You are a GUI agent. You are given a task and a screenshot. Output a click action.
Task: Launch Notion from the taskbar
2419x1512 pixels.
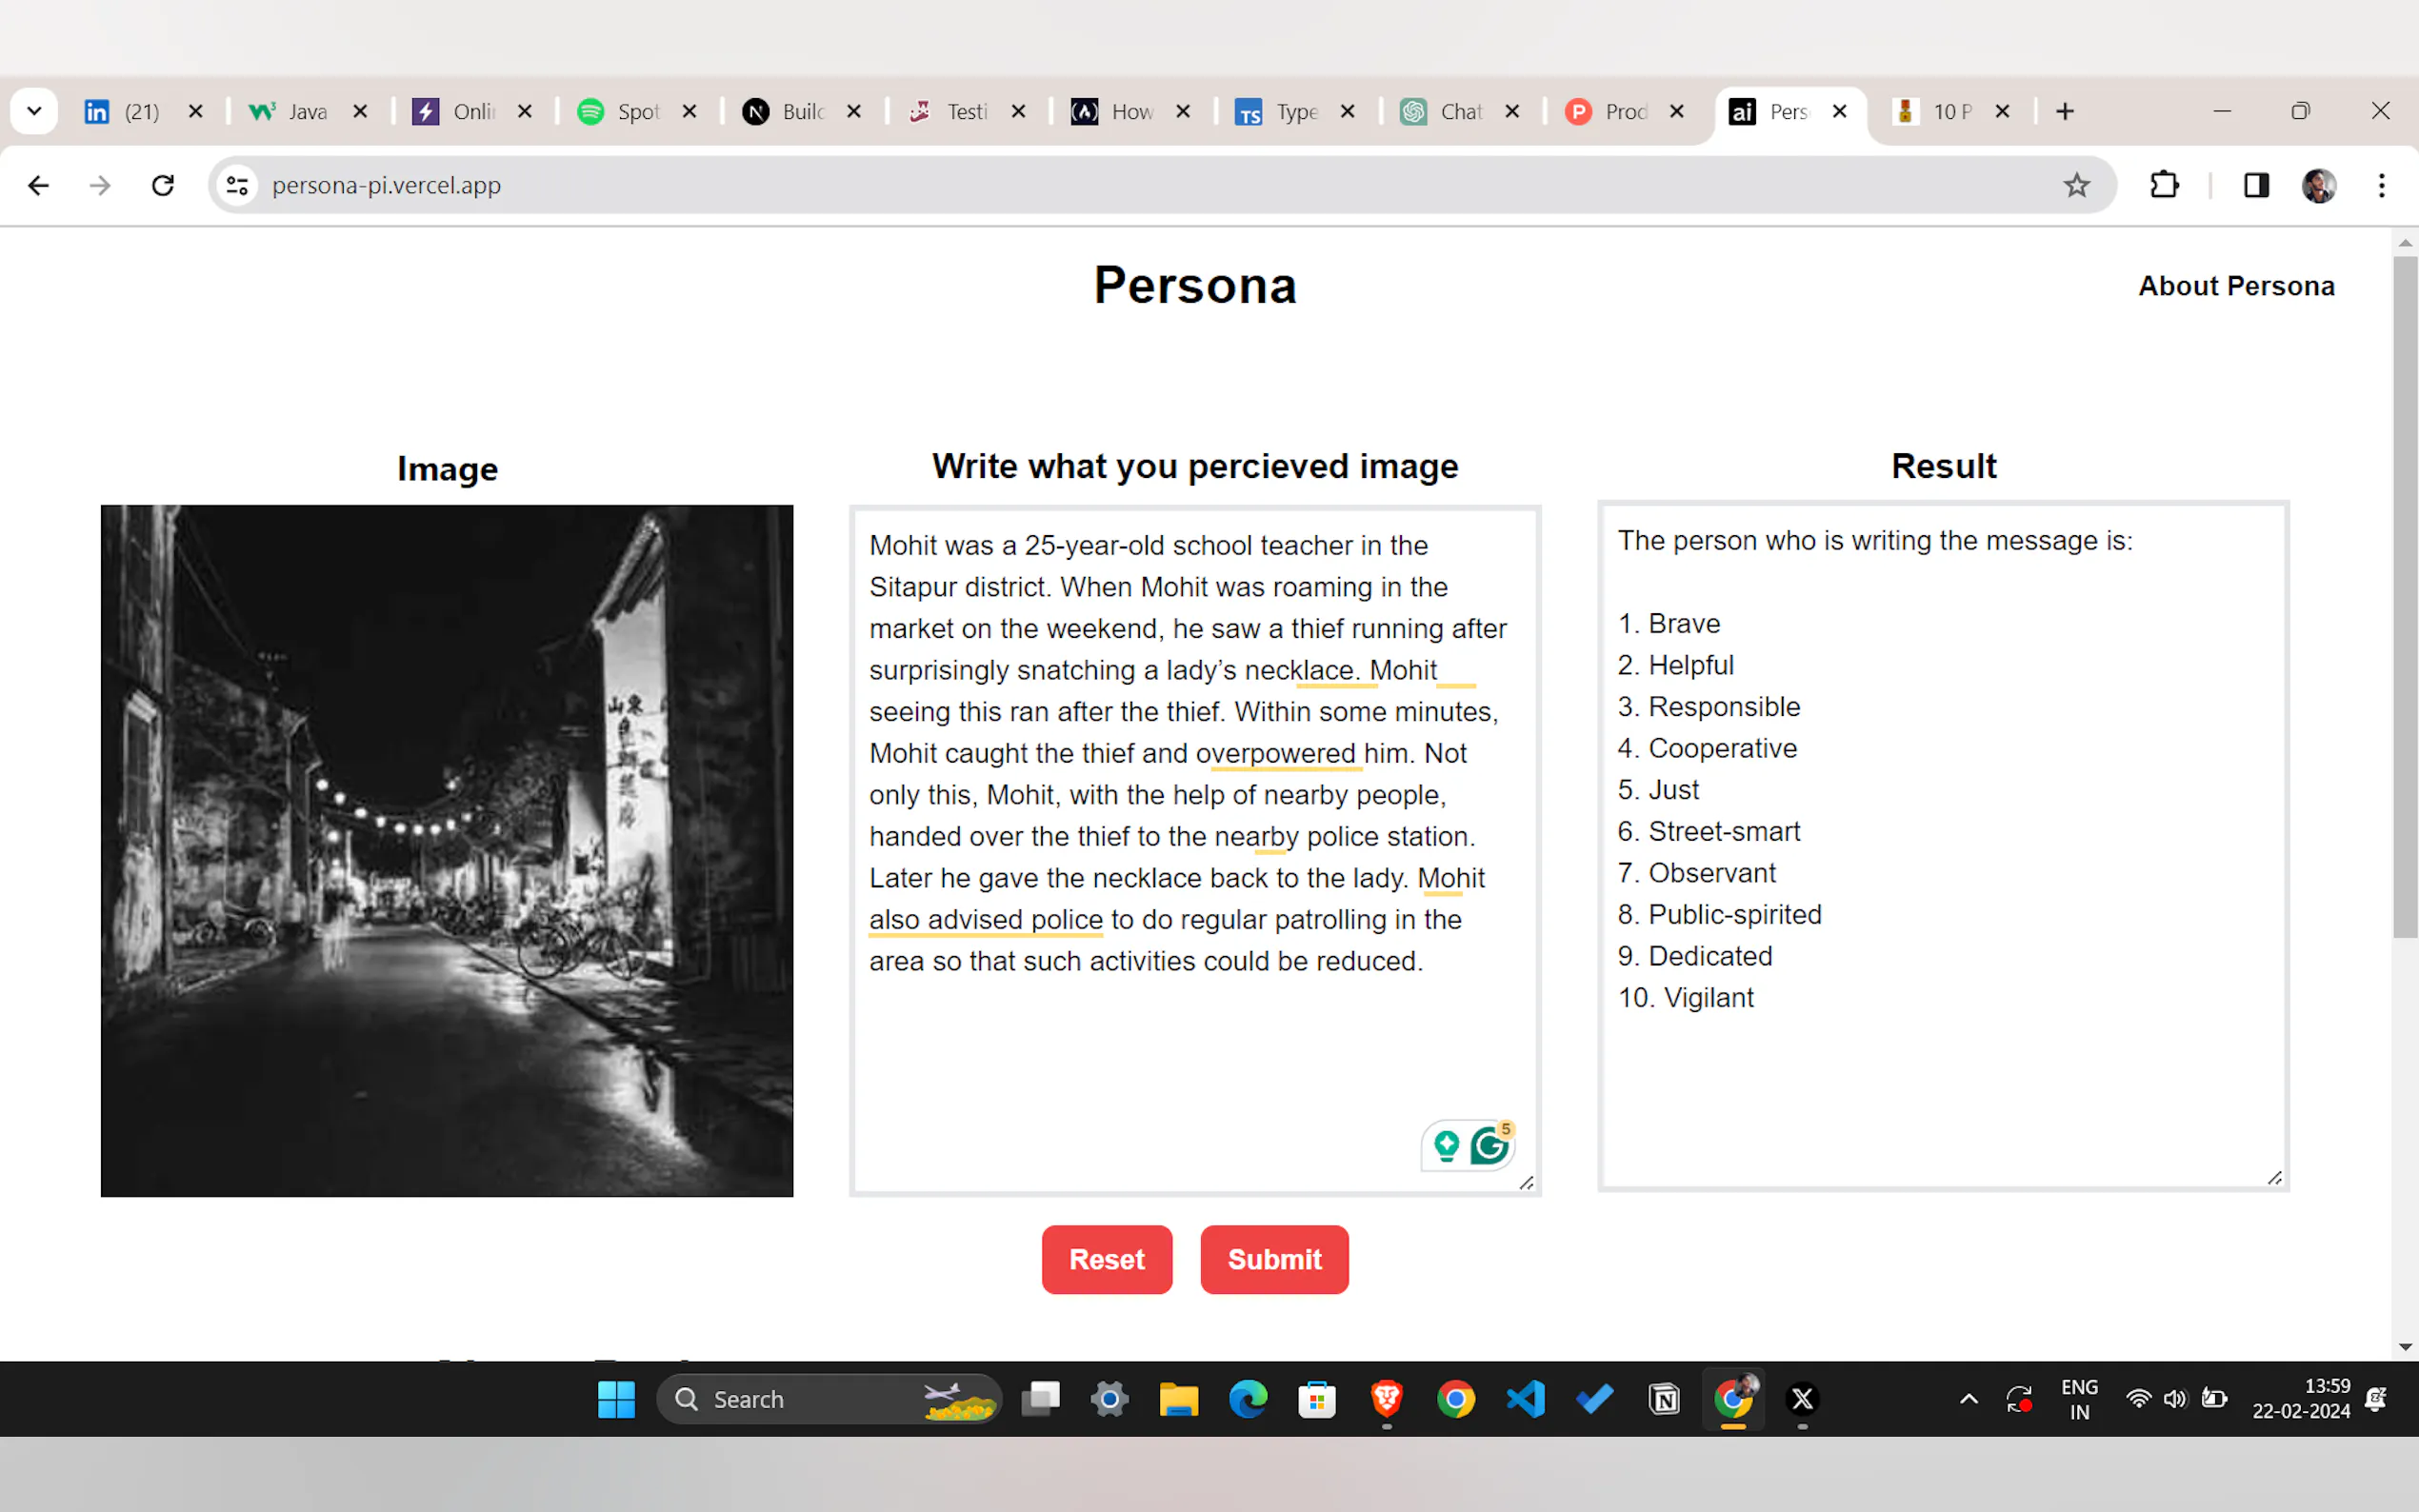(x=1664, y=1399)
